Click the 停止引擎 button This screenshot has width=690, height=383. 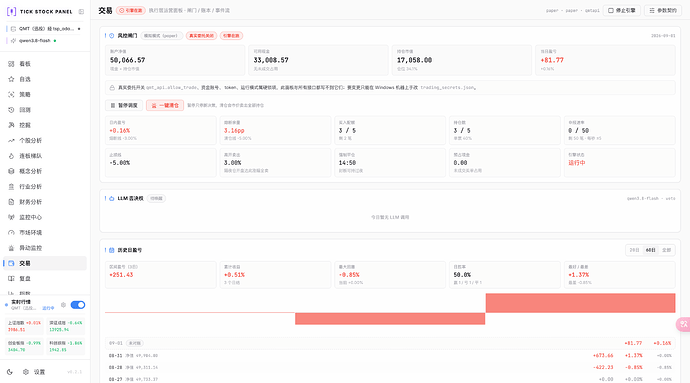pos(621,11)
